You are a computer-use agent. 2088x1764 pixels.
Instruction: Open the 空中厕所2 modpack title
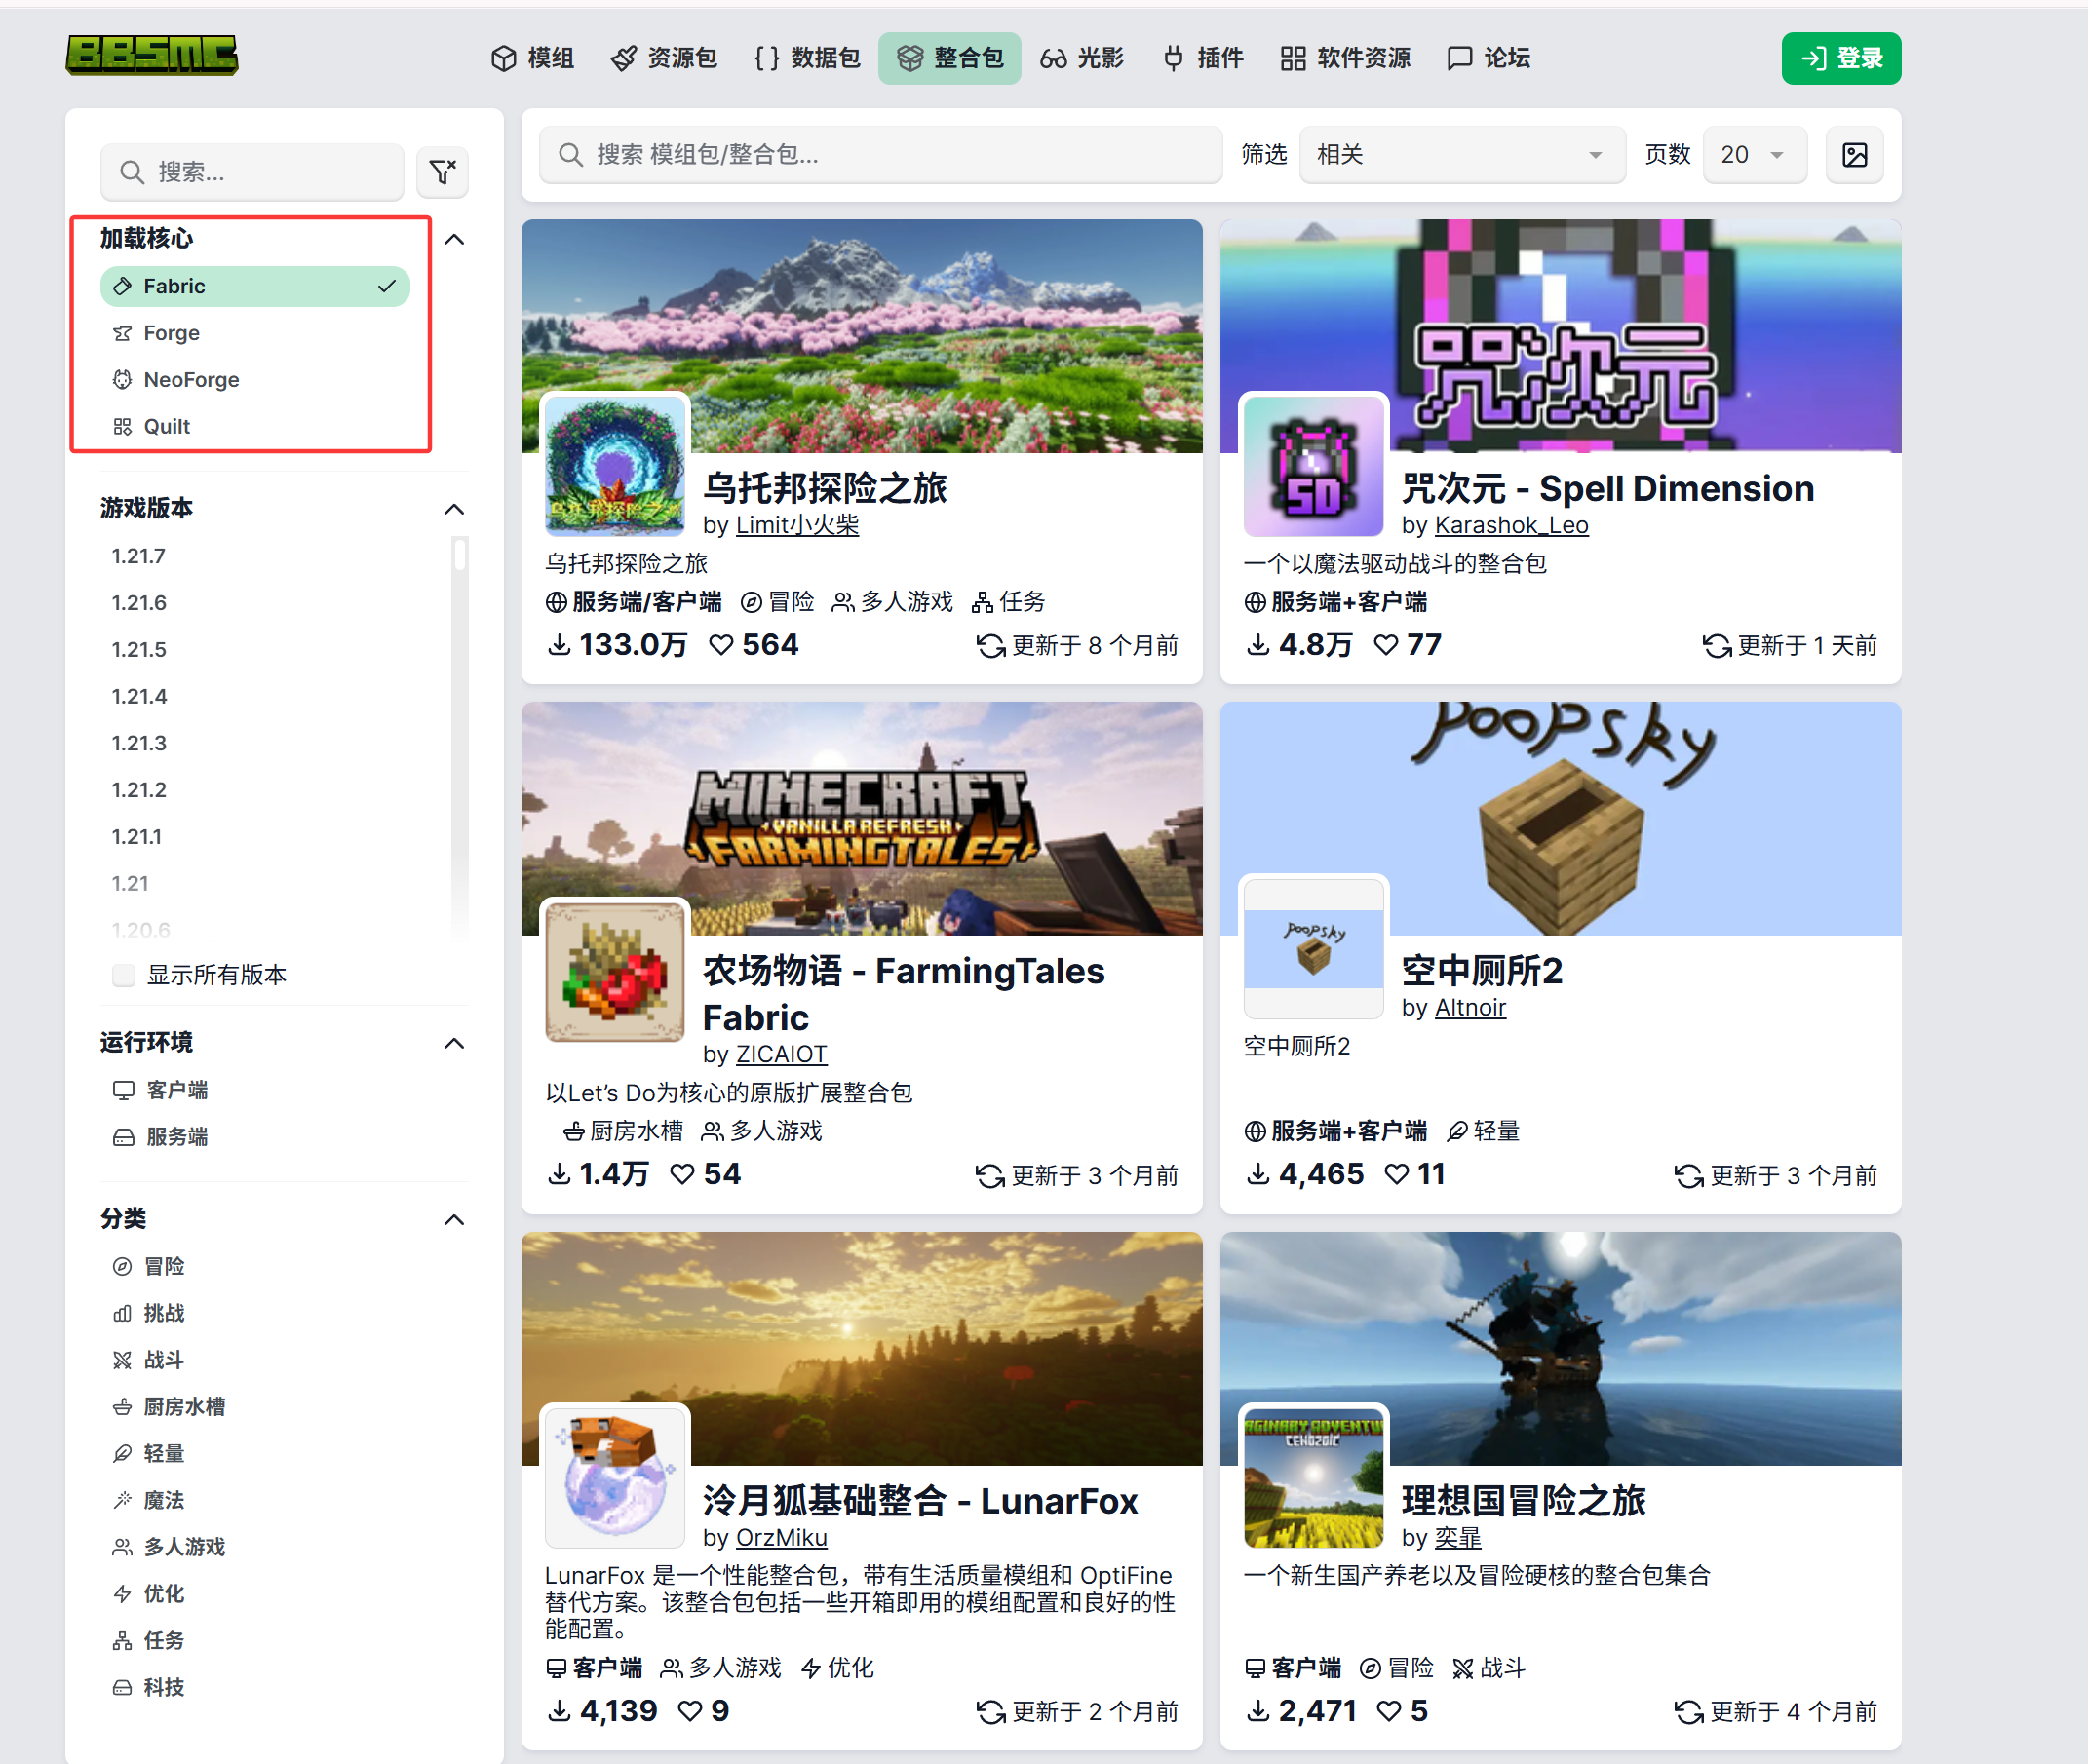pyautogui.click(x=1482, y=971)
